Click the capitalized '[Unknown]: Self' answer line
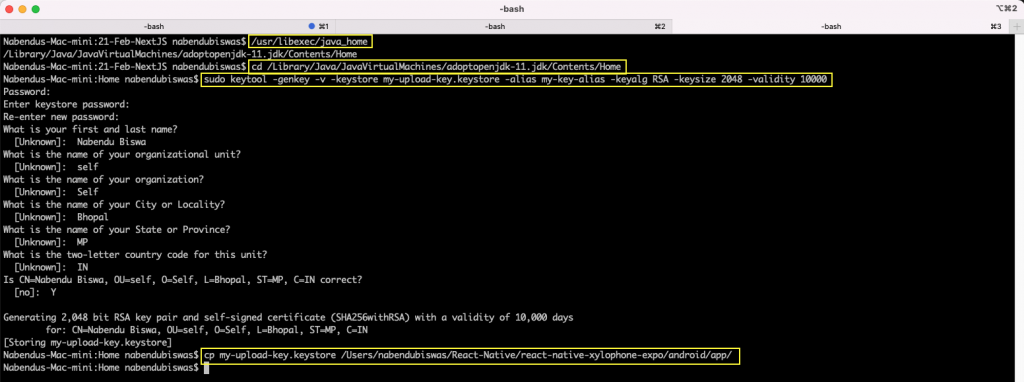This screenshot has width=1024, height=382. pyautogui.click(x=56, y=192)
